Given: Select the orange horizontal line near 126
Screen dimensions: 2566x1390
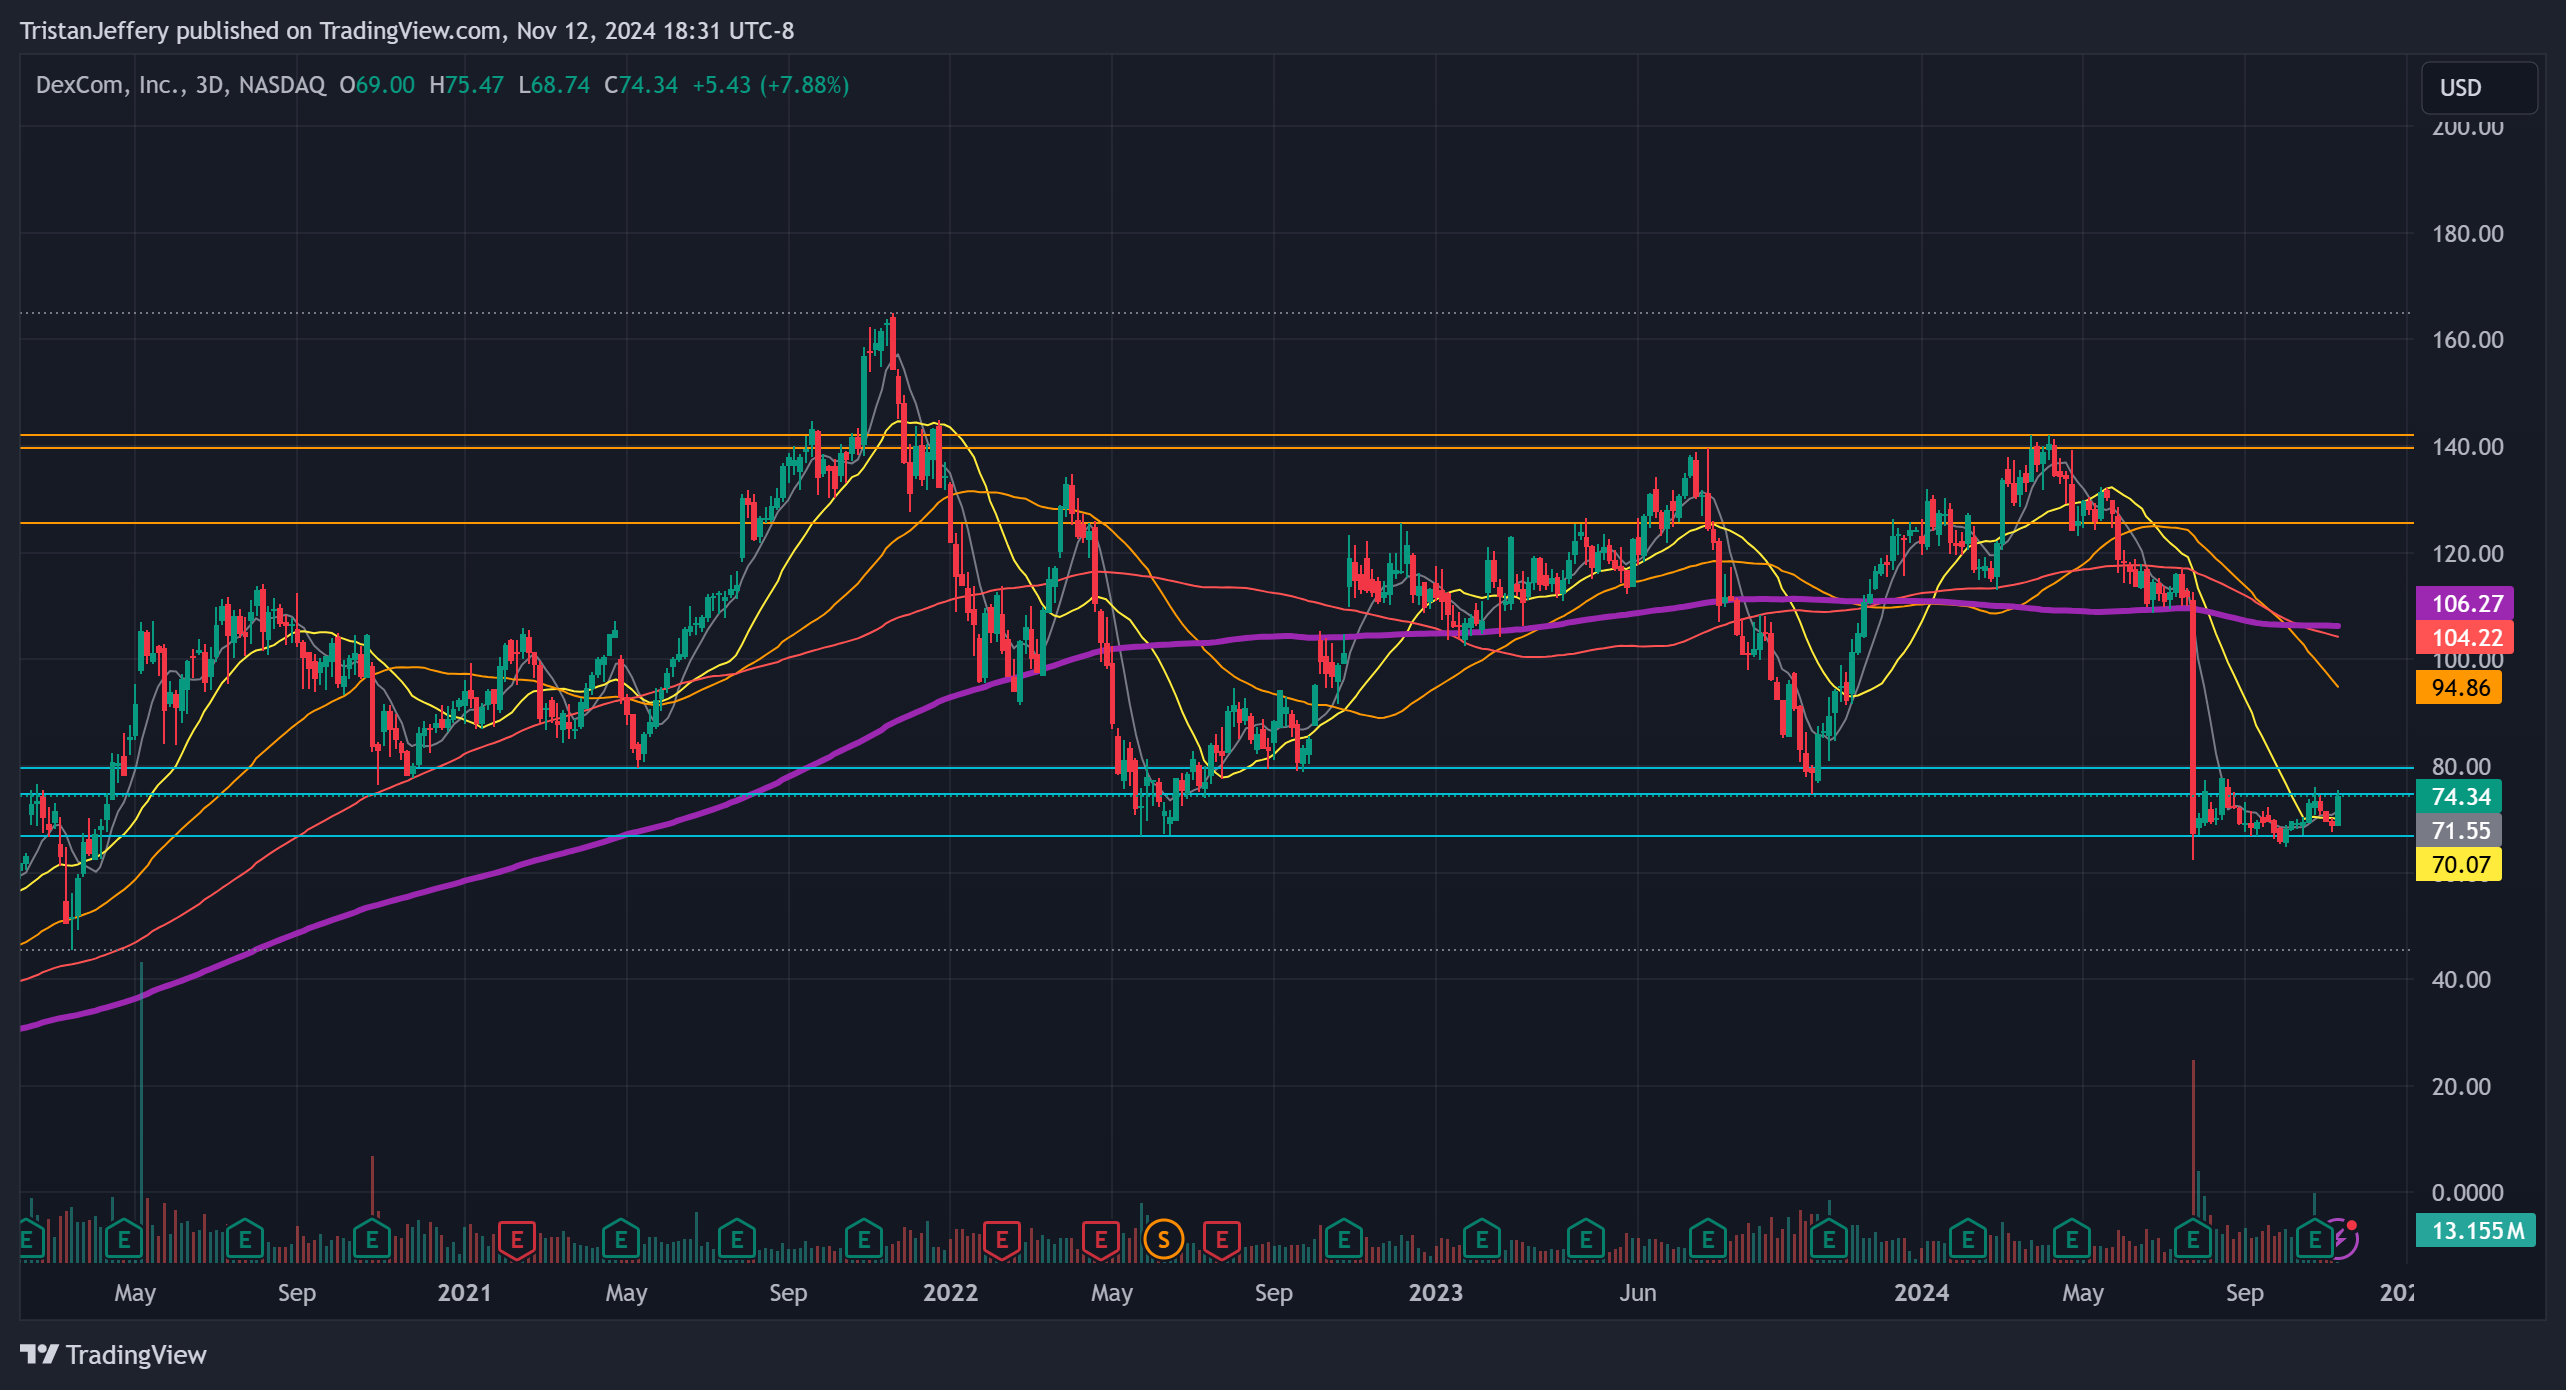Looking at the screenshot, I should pos(1217,523).
